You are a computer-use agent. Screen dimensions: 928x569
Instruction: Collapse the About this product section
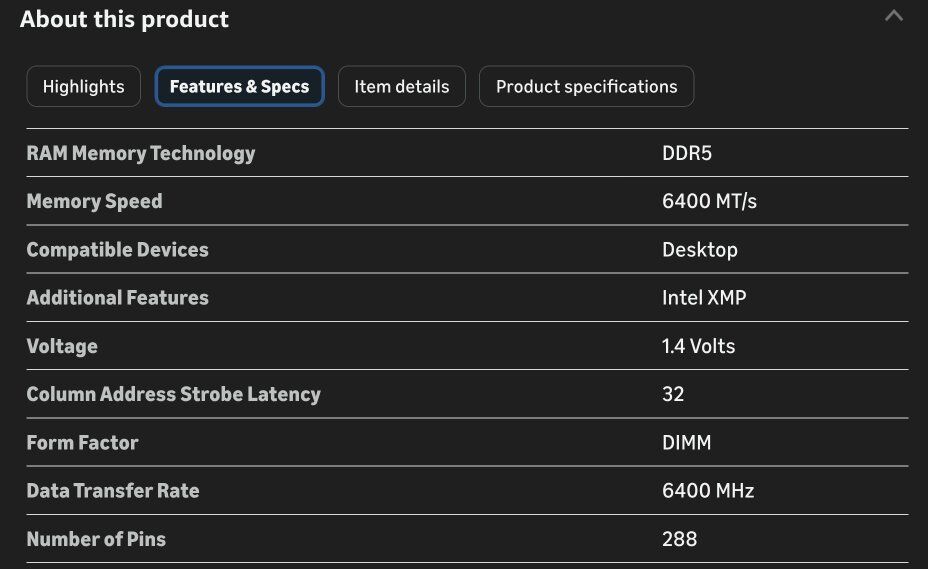click(x=894, y=16)
